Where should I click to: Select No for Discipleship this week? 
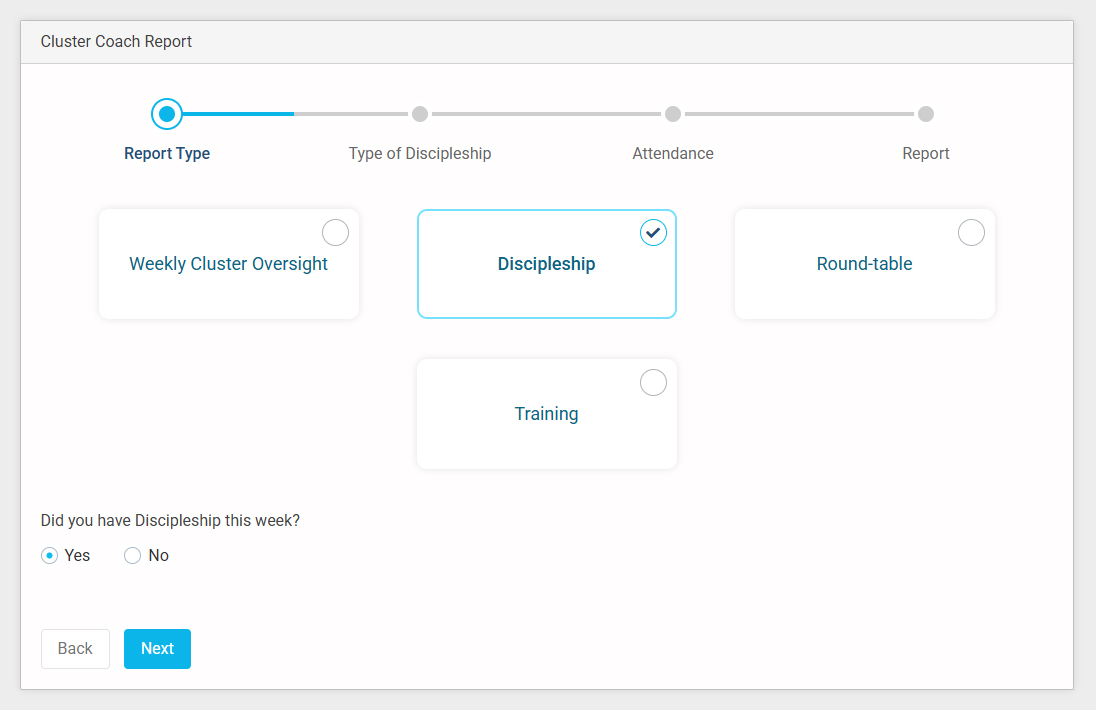[132, 556]
